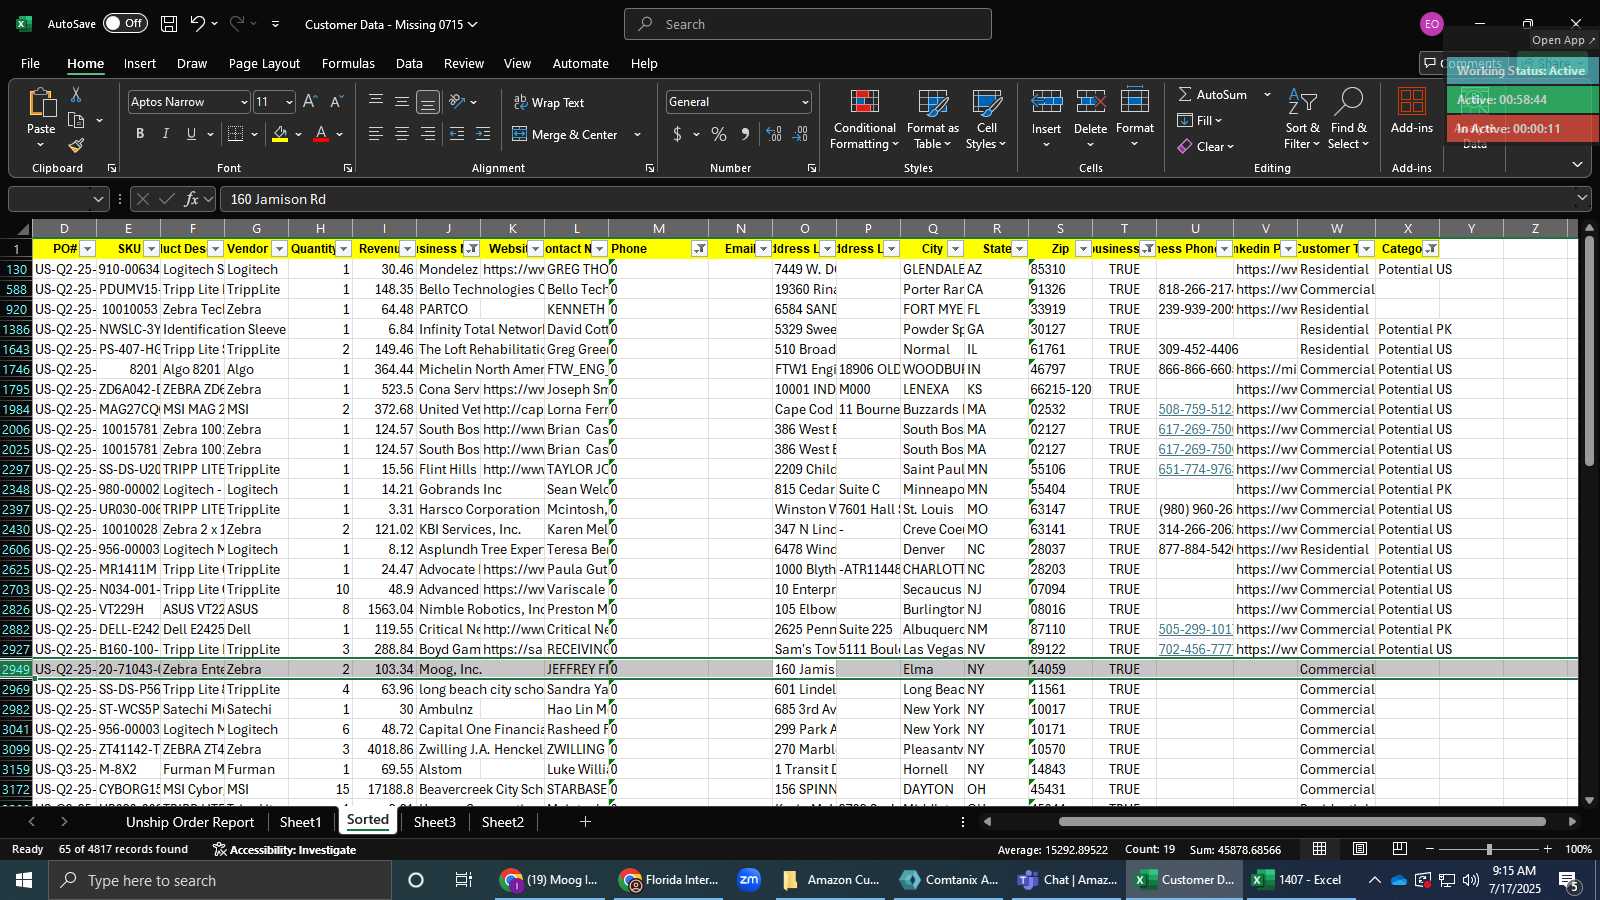Click the Format Painter brush icon
Screen dimensions: 1600x900
76,146
